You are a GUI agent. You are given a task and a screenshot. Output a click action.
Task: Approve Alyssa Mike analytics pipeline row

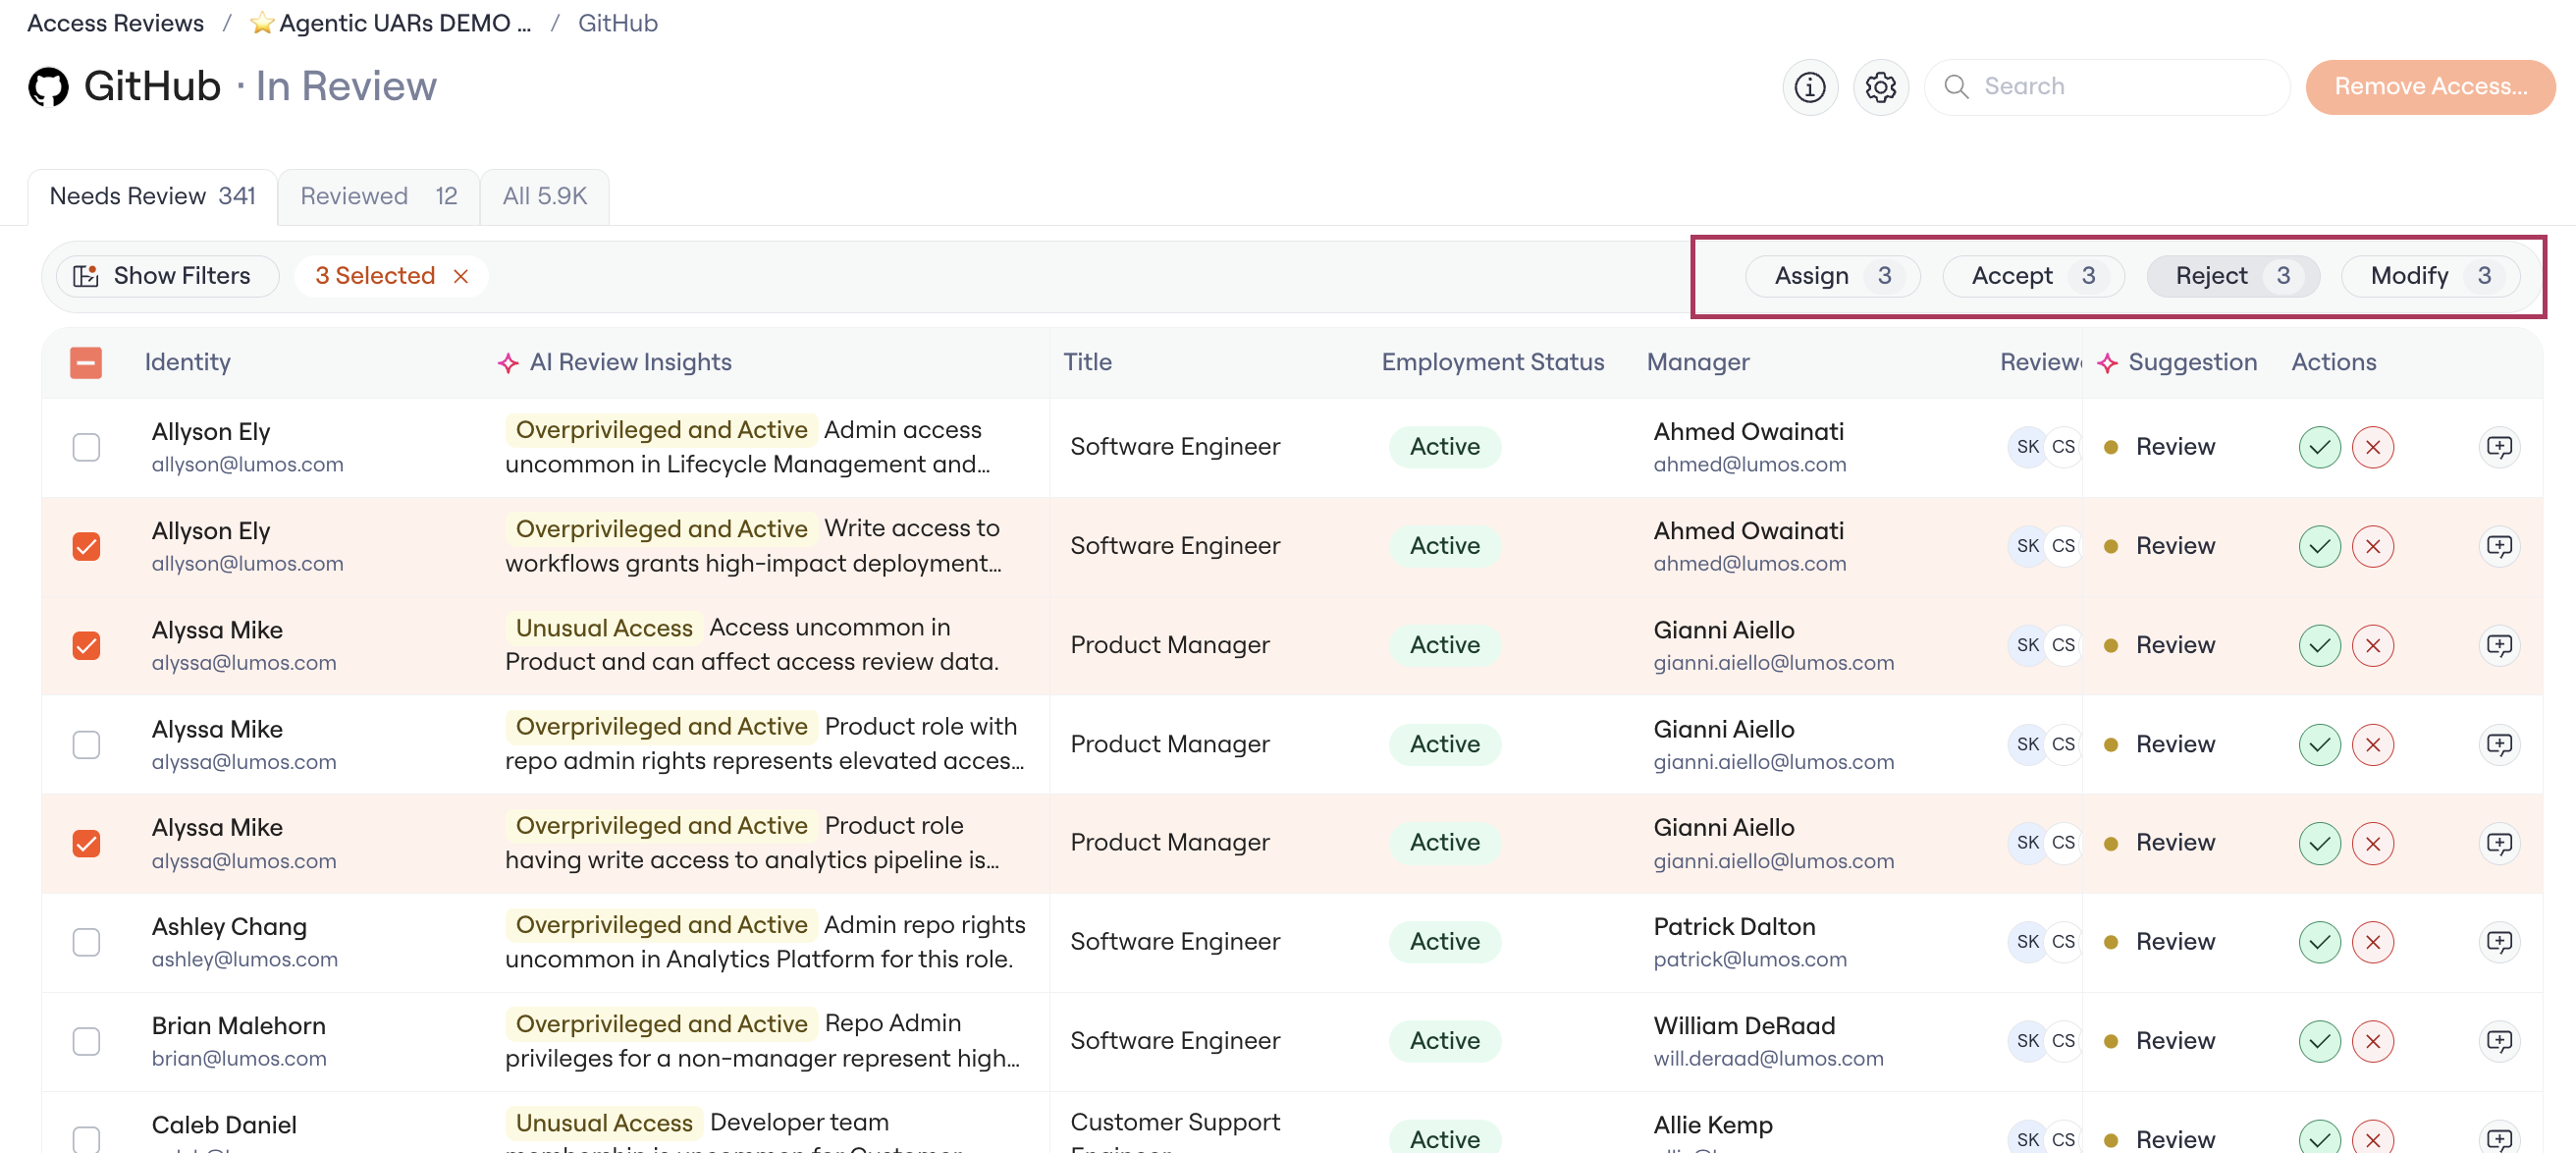point(2319,843)
